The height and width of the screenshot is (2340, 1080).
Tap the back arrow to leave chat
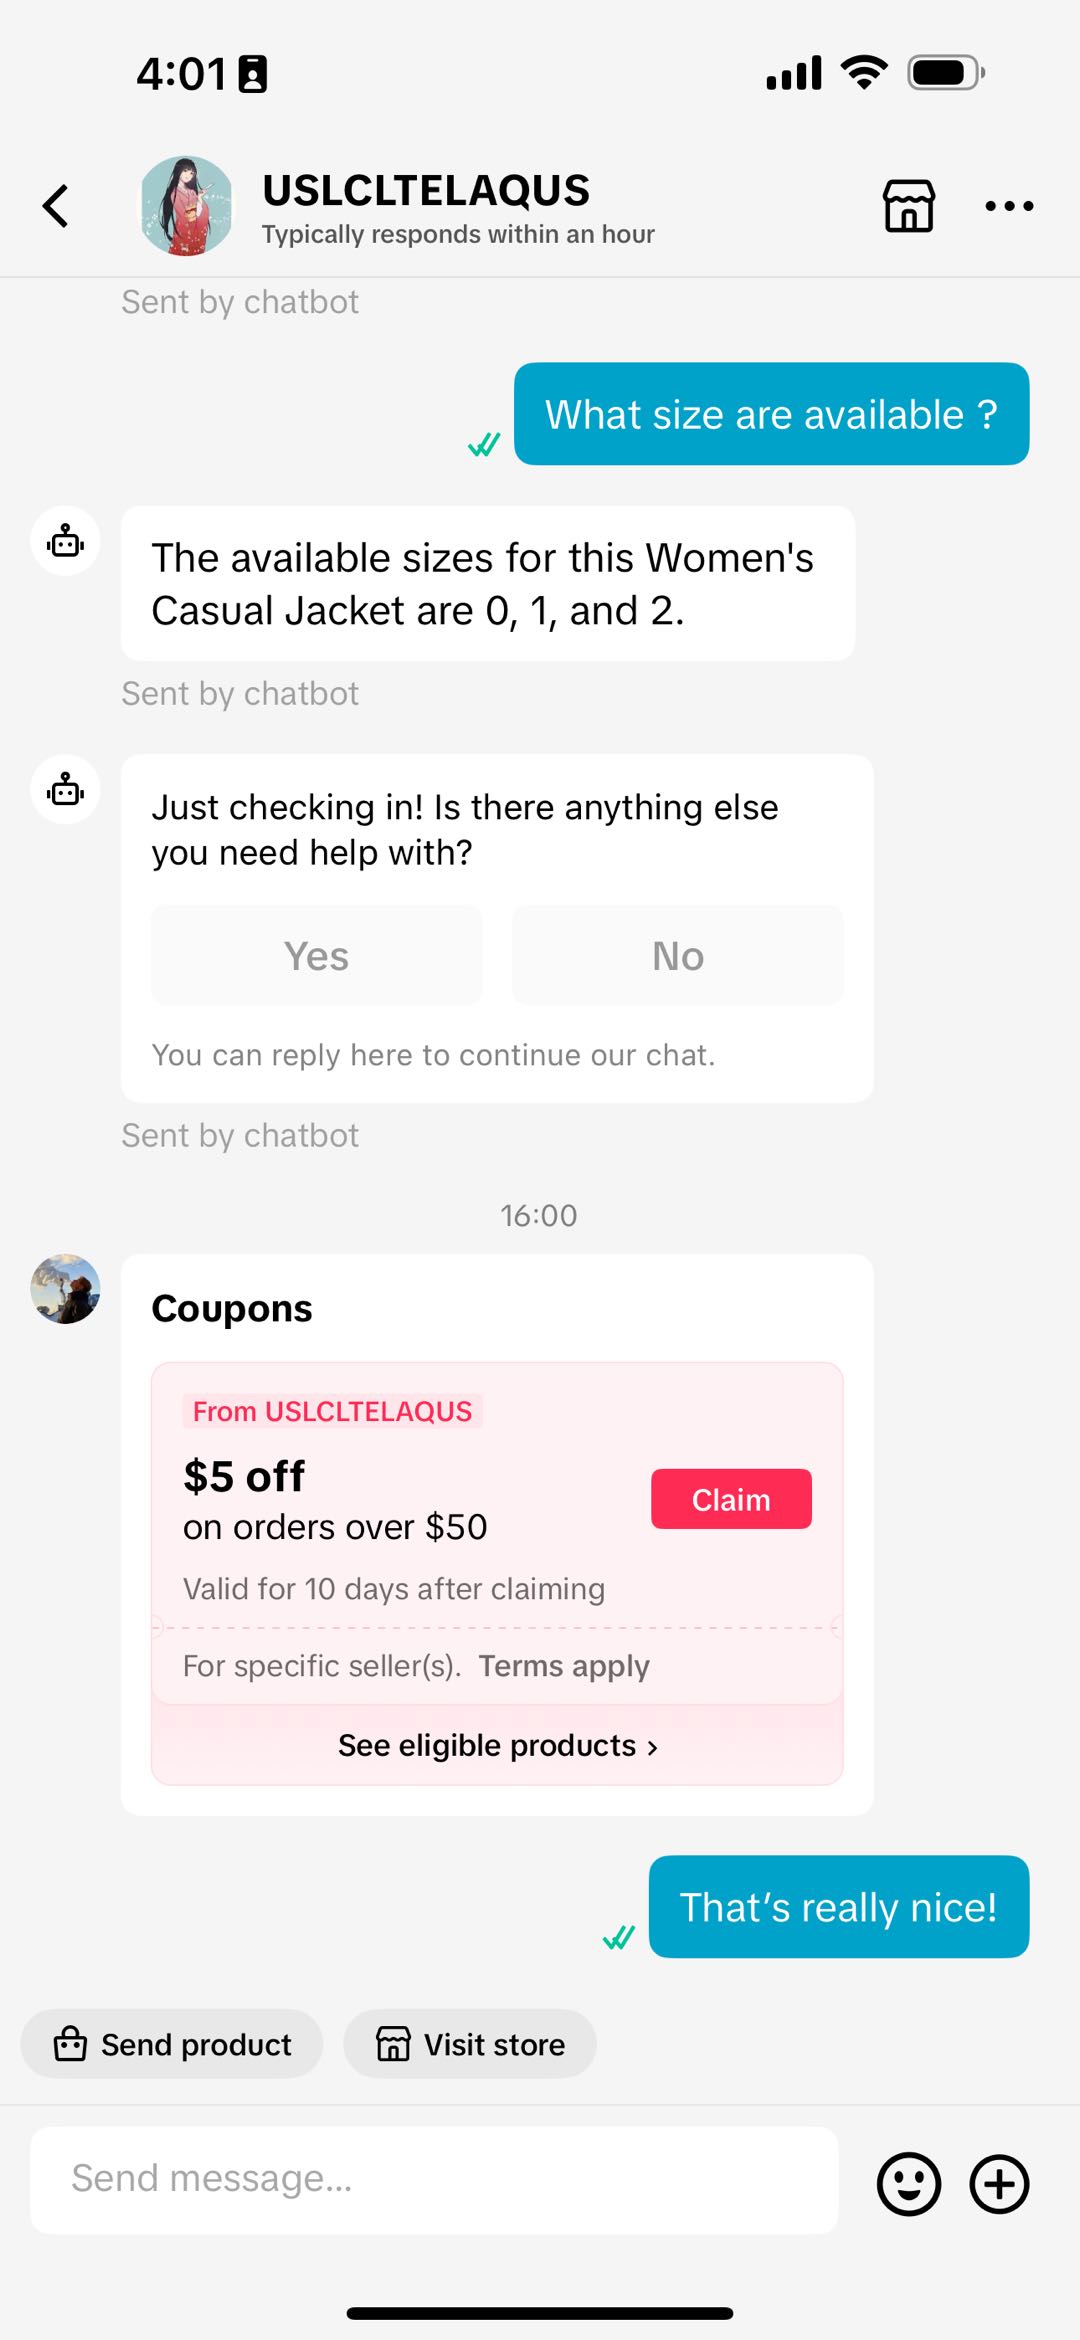click(x=56, y=206)
